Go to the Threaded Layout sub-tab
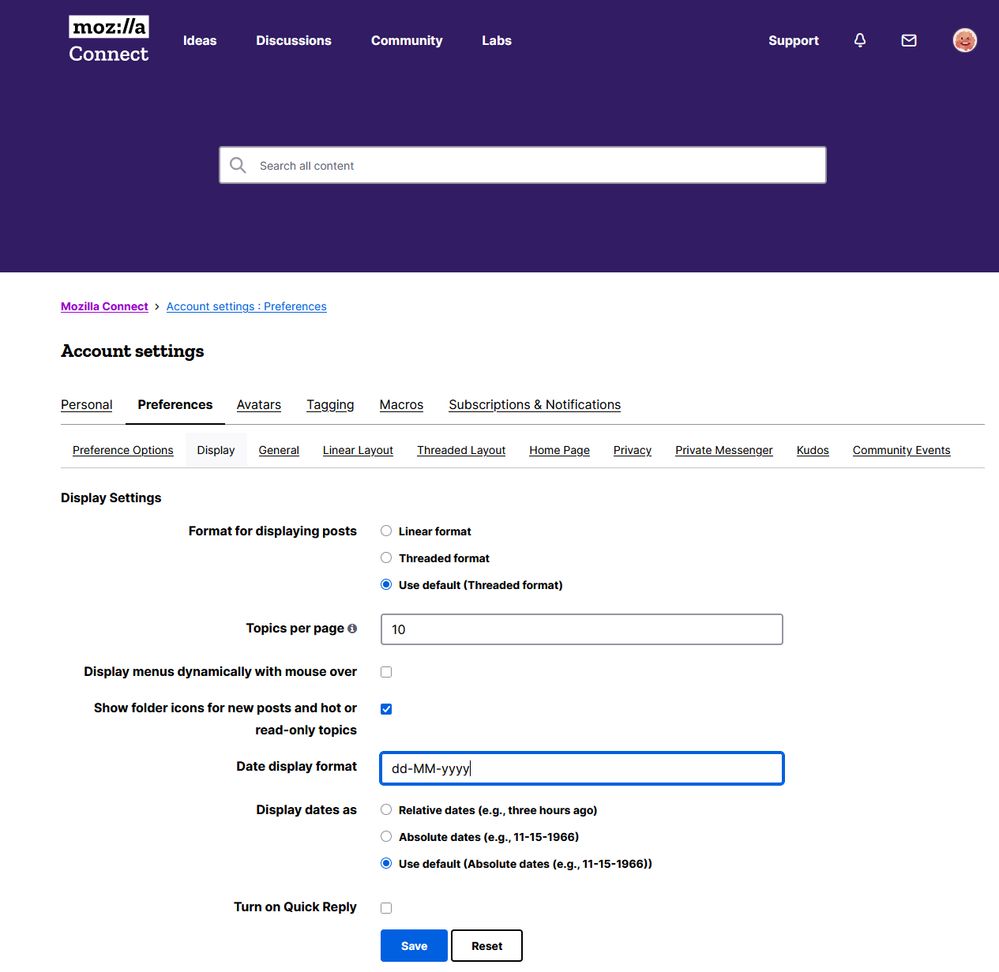999x972 pixels. (461, 451)
